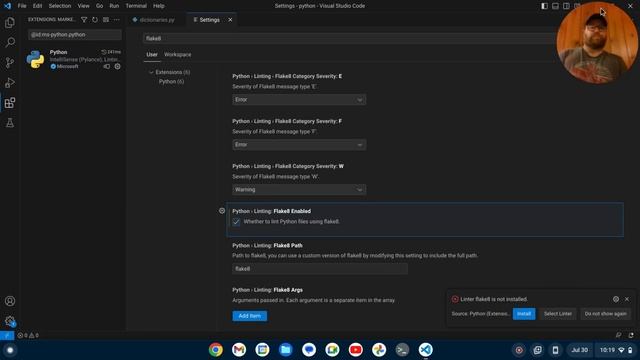The width and height of the screenshot is (640, 360).
Task: Toggle panel layout icon in title bar
Action: pos(556,6)
